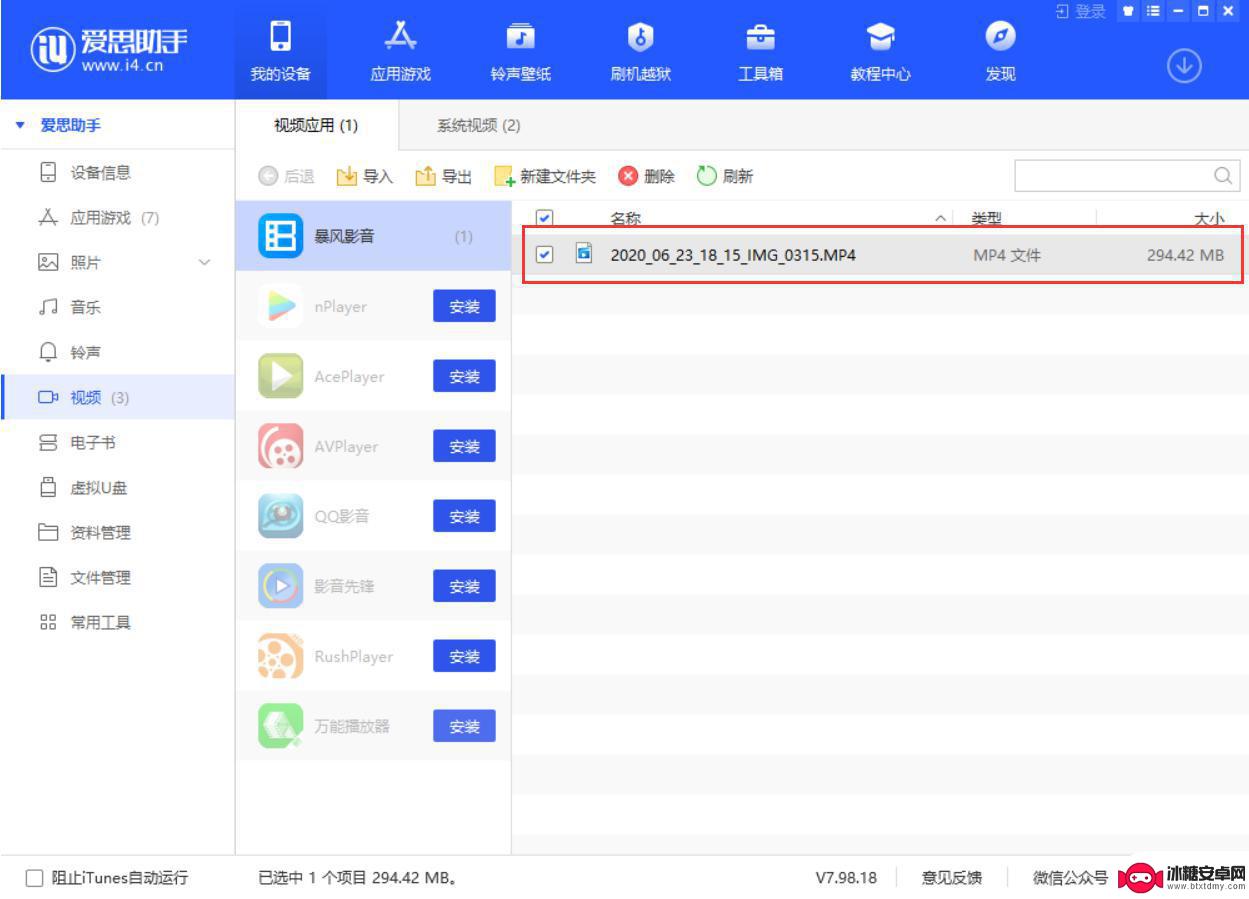Click the nPlayer app icon
The width and height of the screenshot is (1249, 899).
click(280, 306)
